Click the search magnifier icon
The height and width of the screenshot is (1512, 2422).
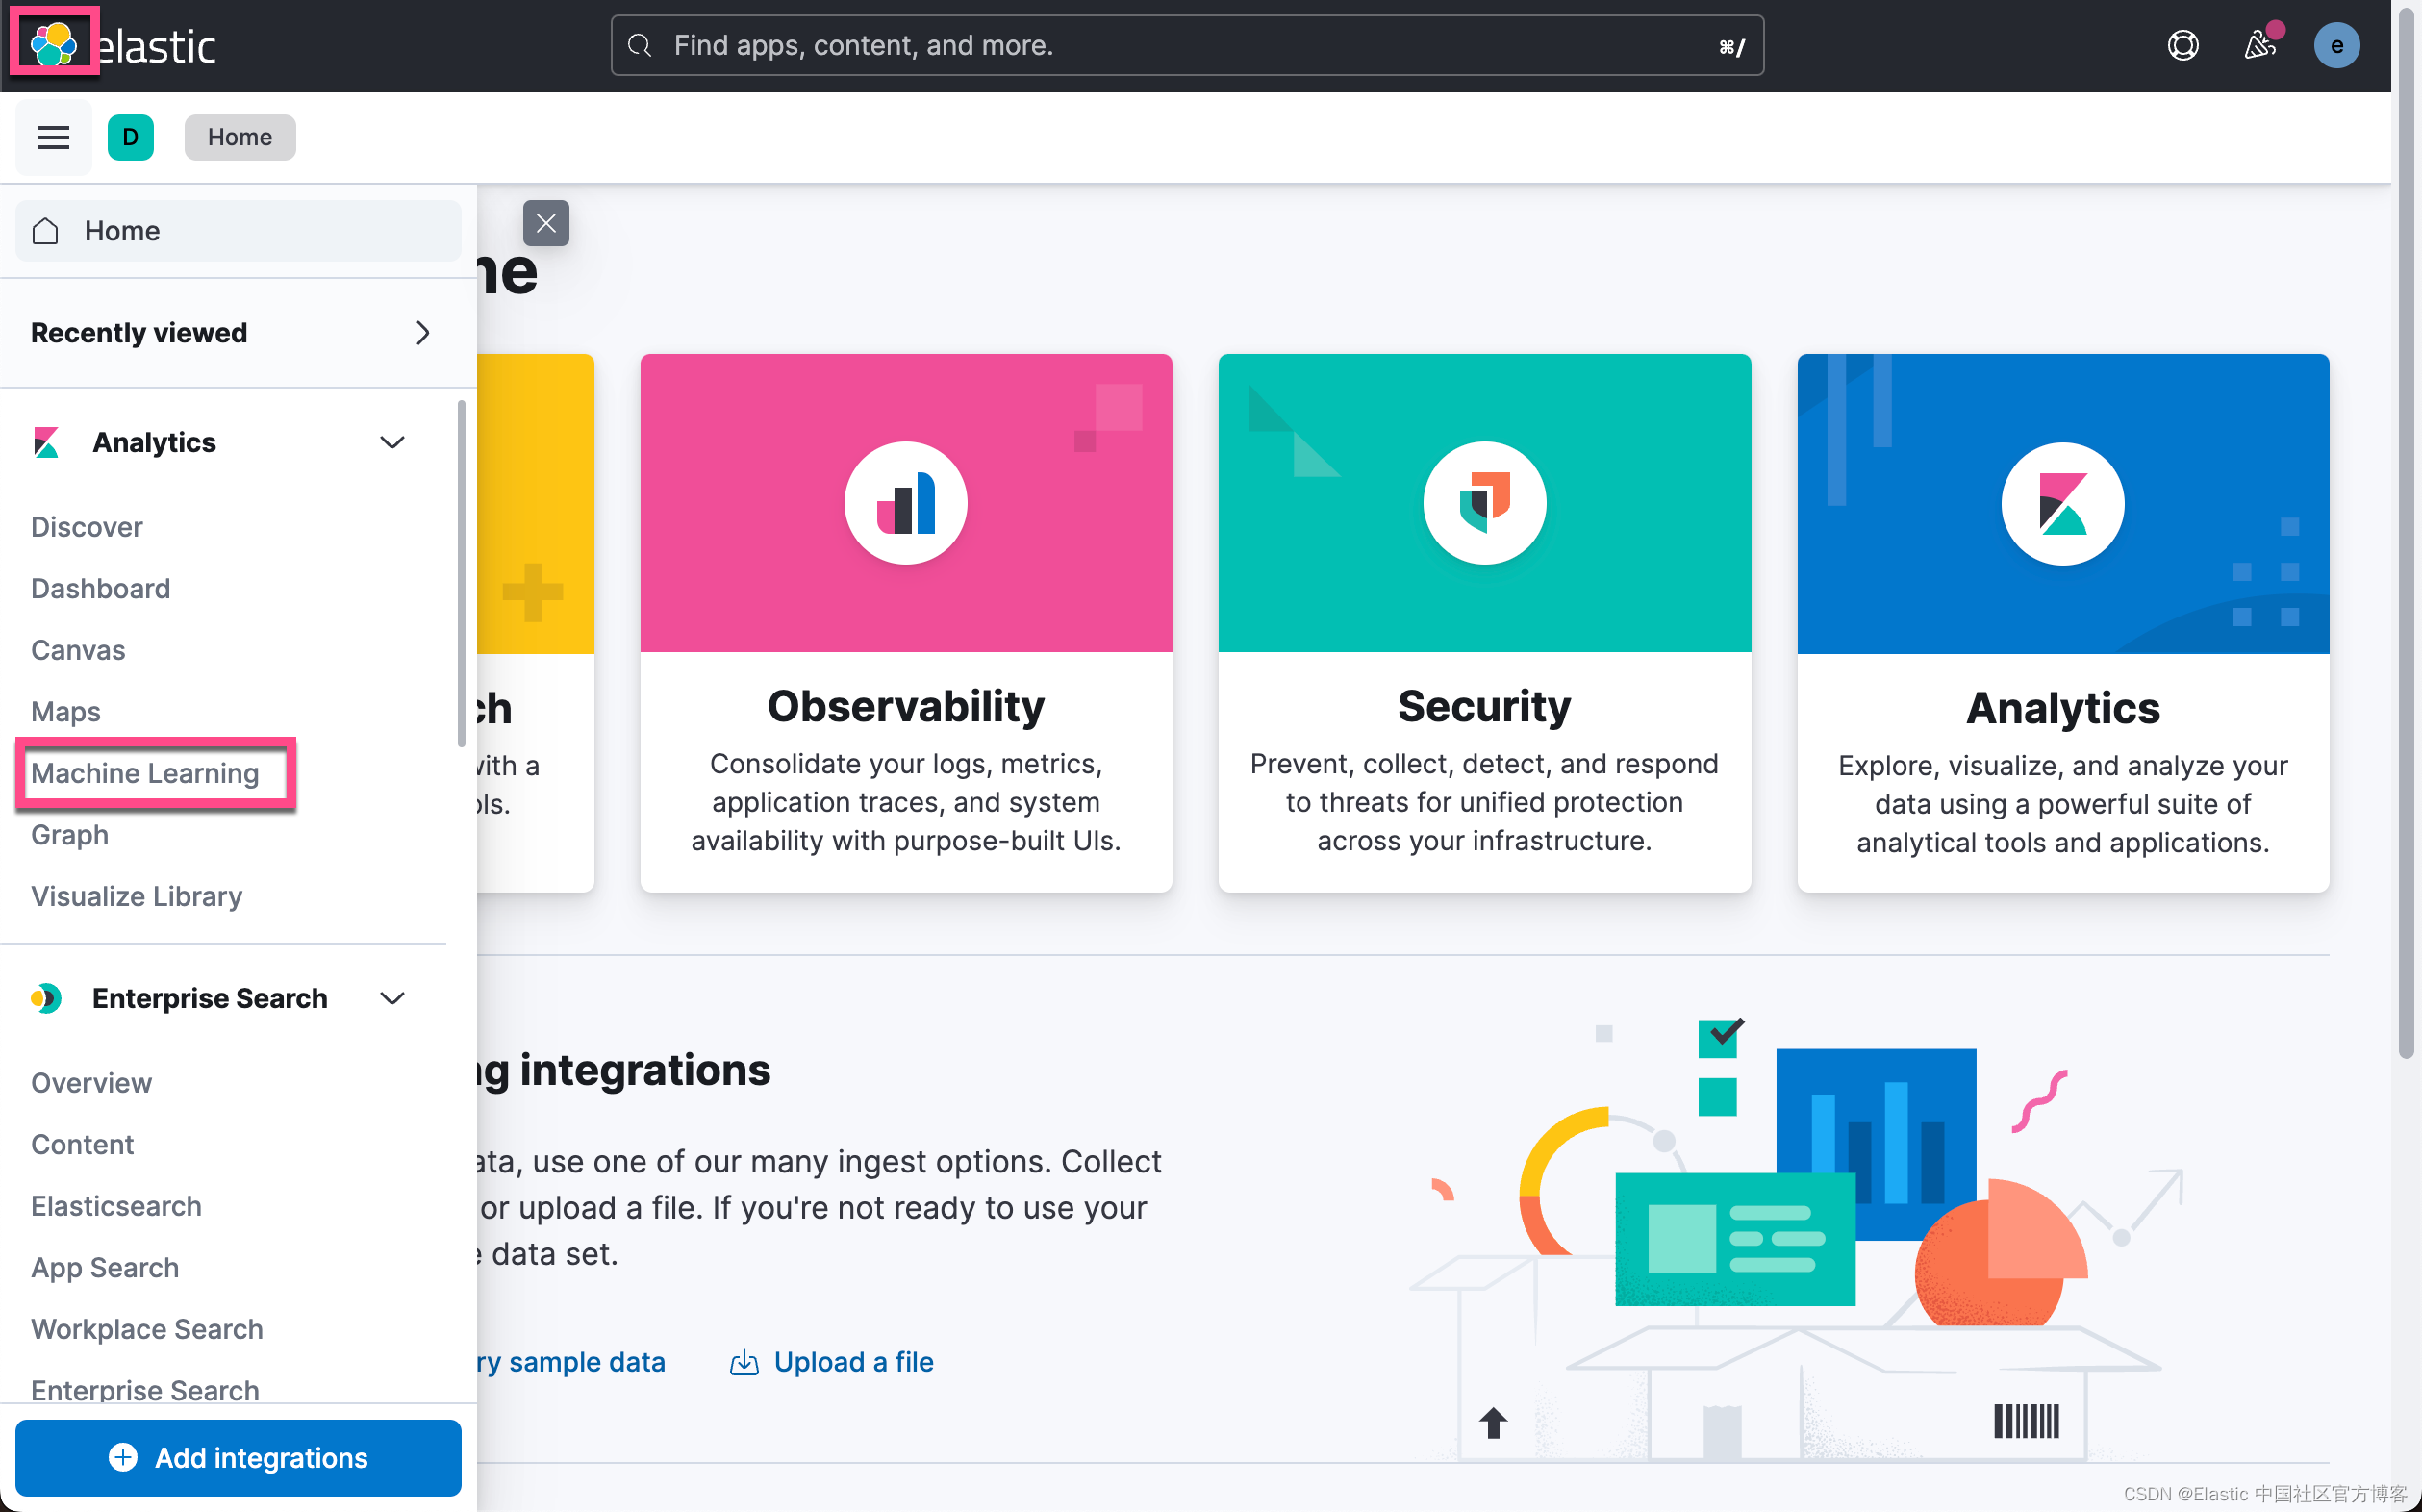640,45
